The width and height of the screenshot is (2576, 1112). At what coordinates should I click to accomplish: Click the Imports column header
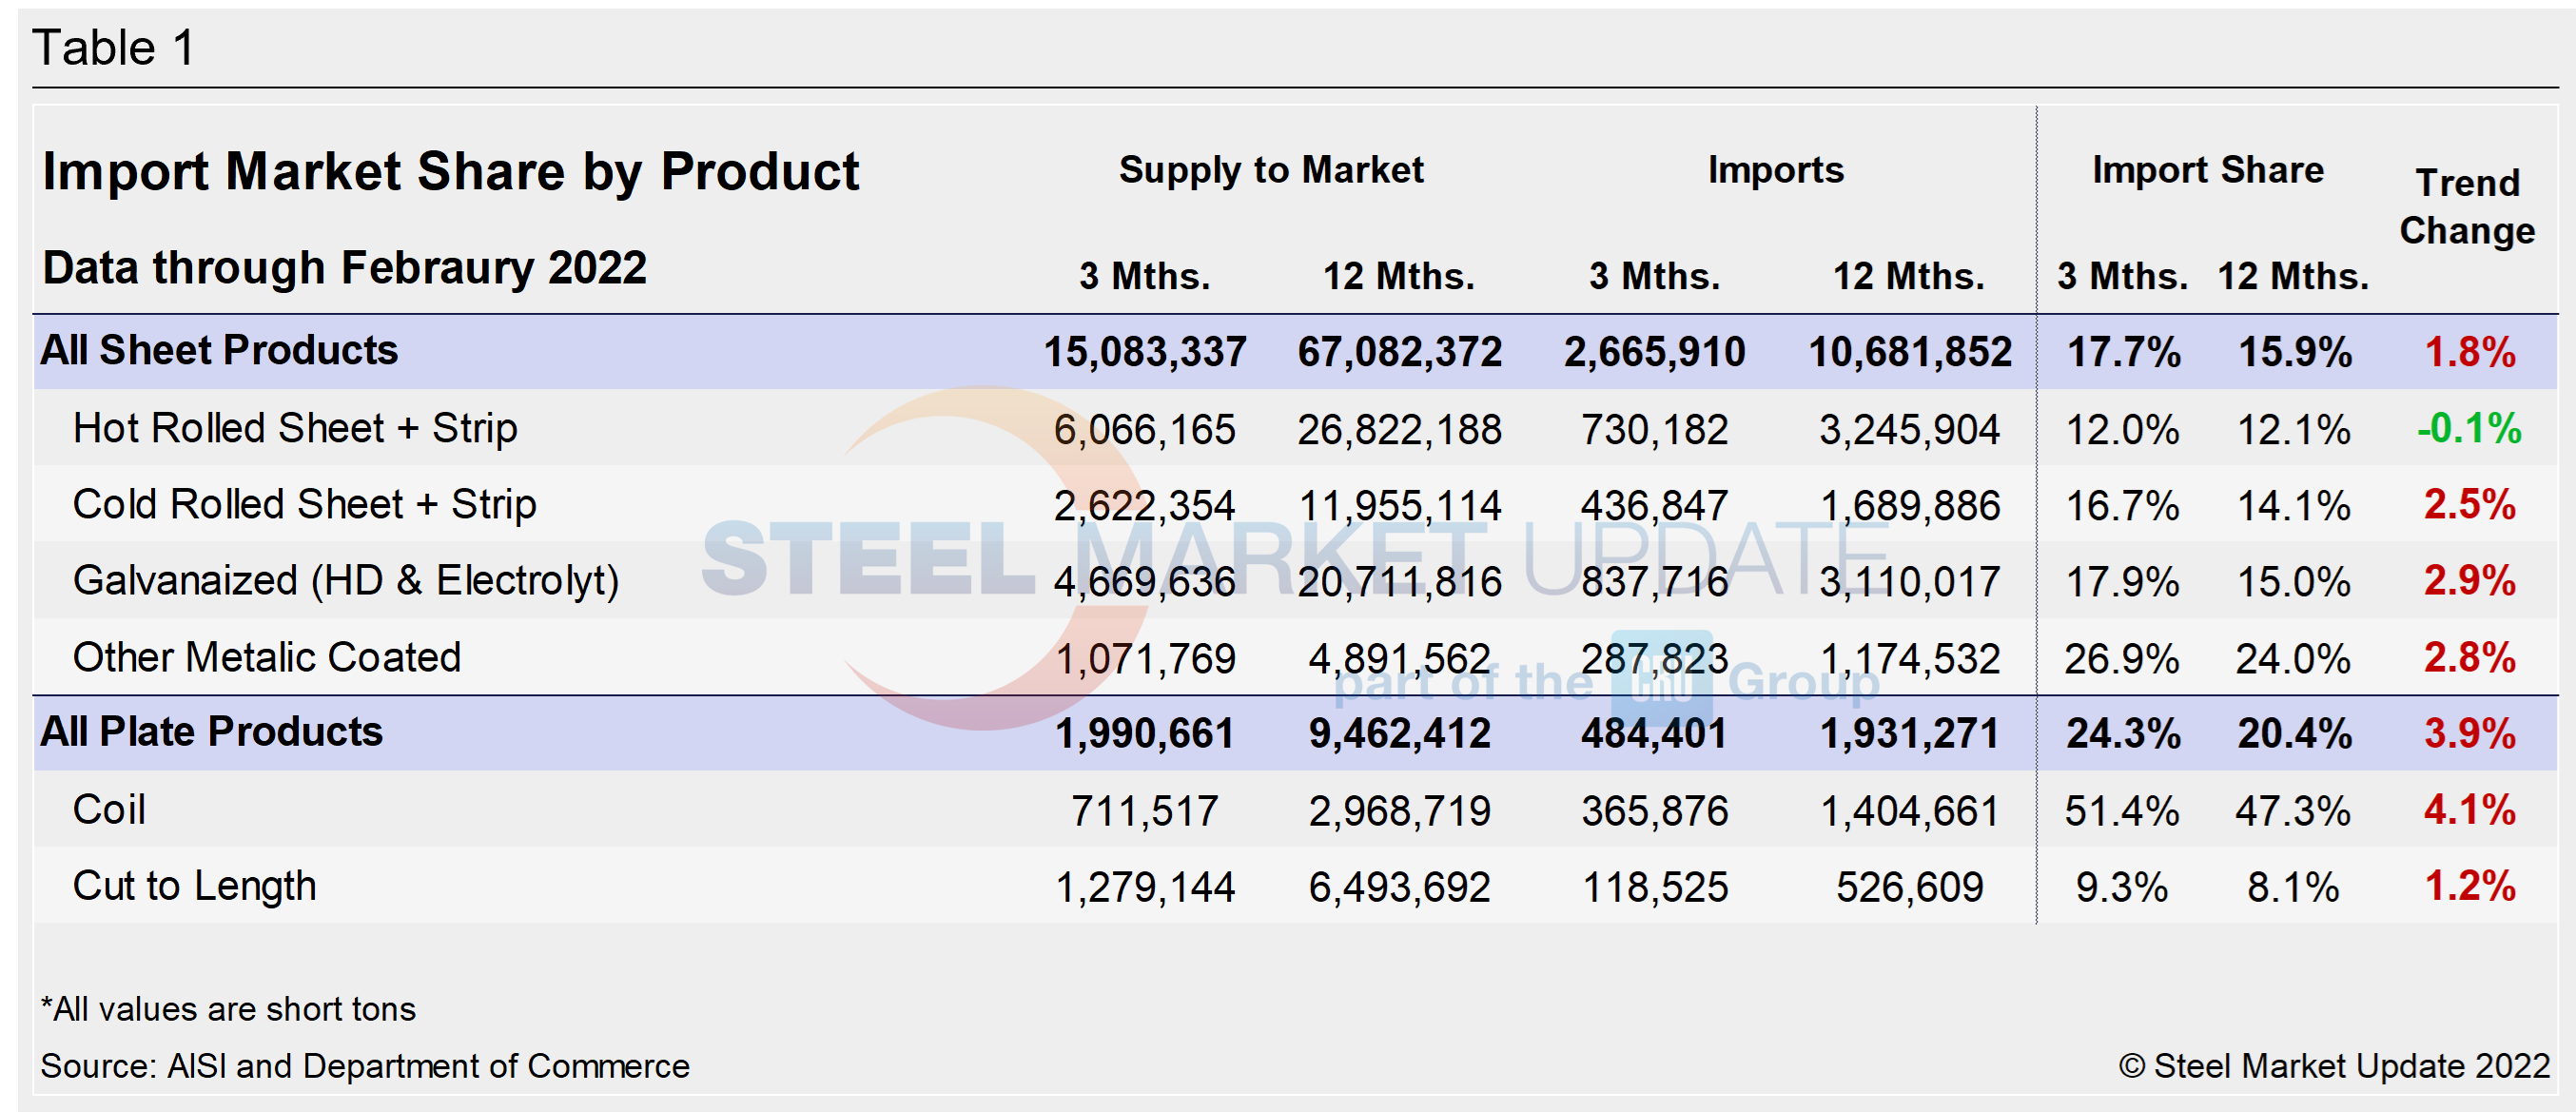click(1776, 170)
